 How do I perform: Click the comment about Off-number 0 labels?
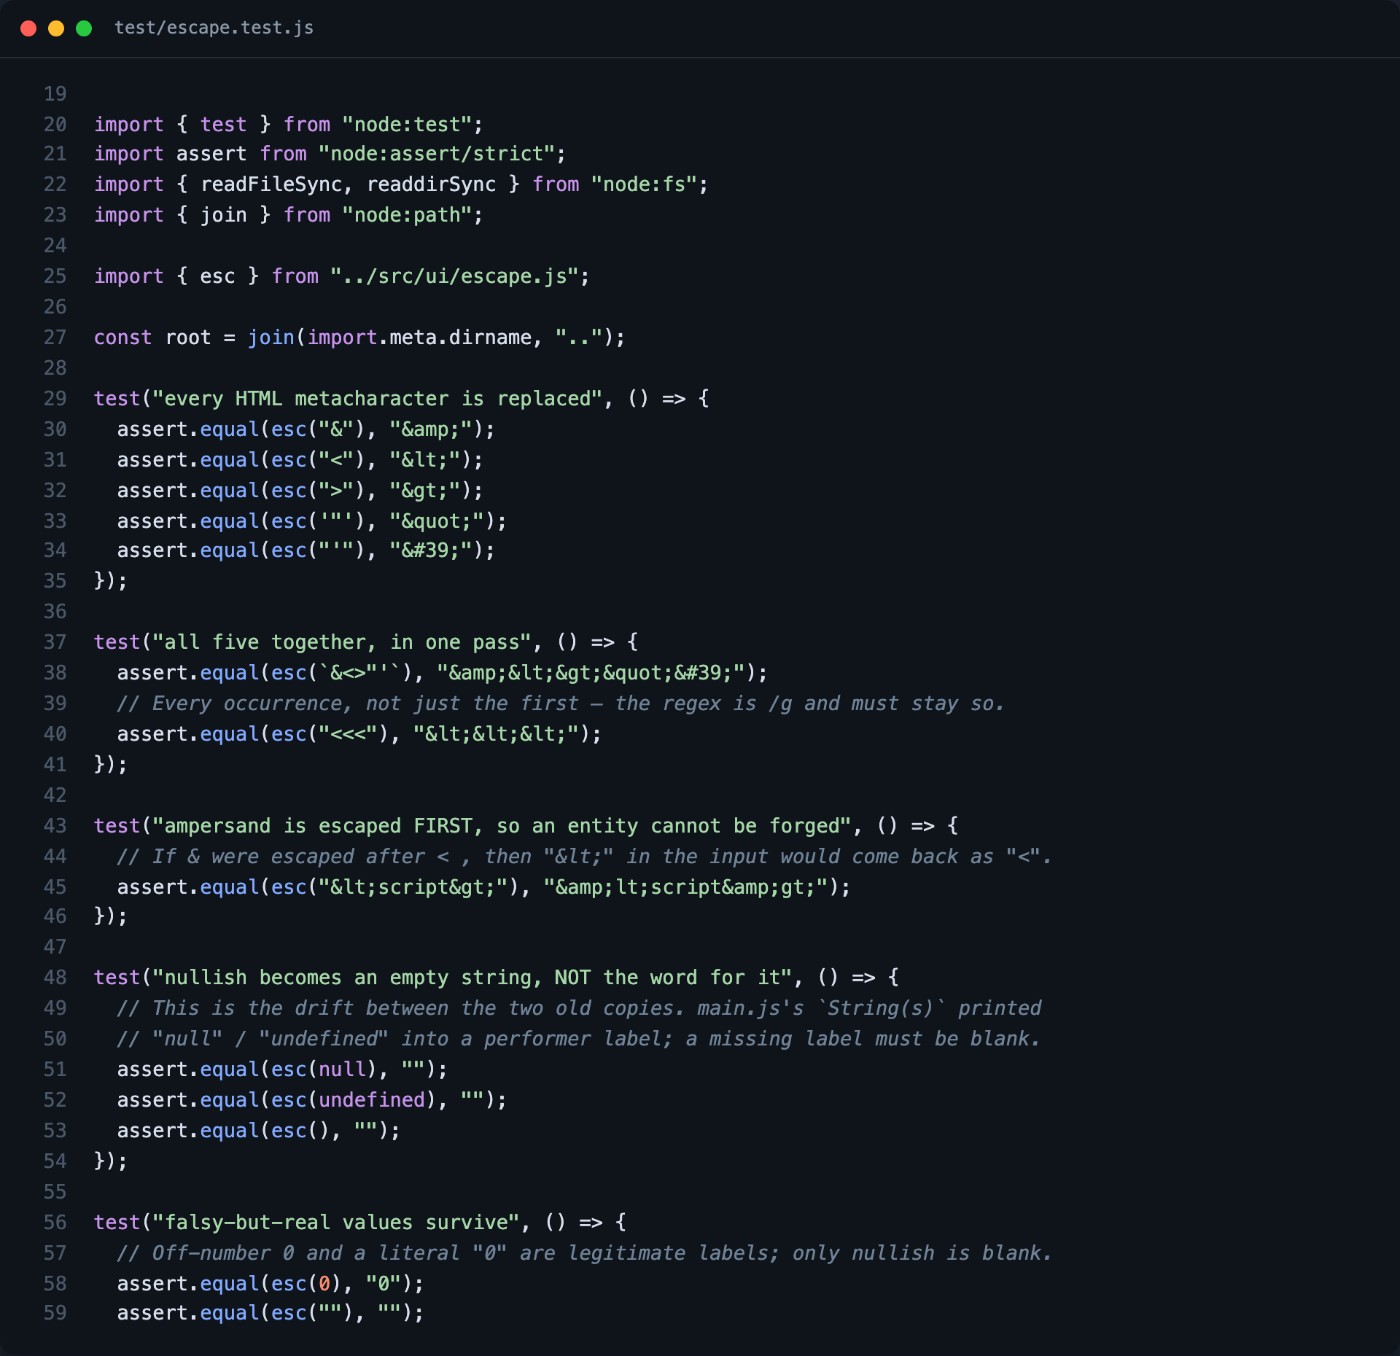tap(584, 1253)
